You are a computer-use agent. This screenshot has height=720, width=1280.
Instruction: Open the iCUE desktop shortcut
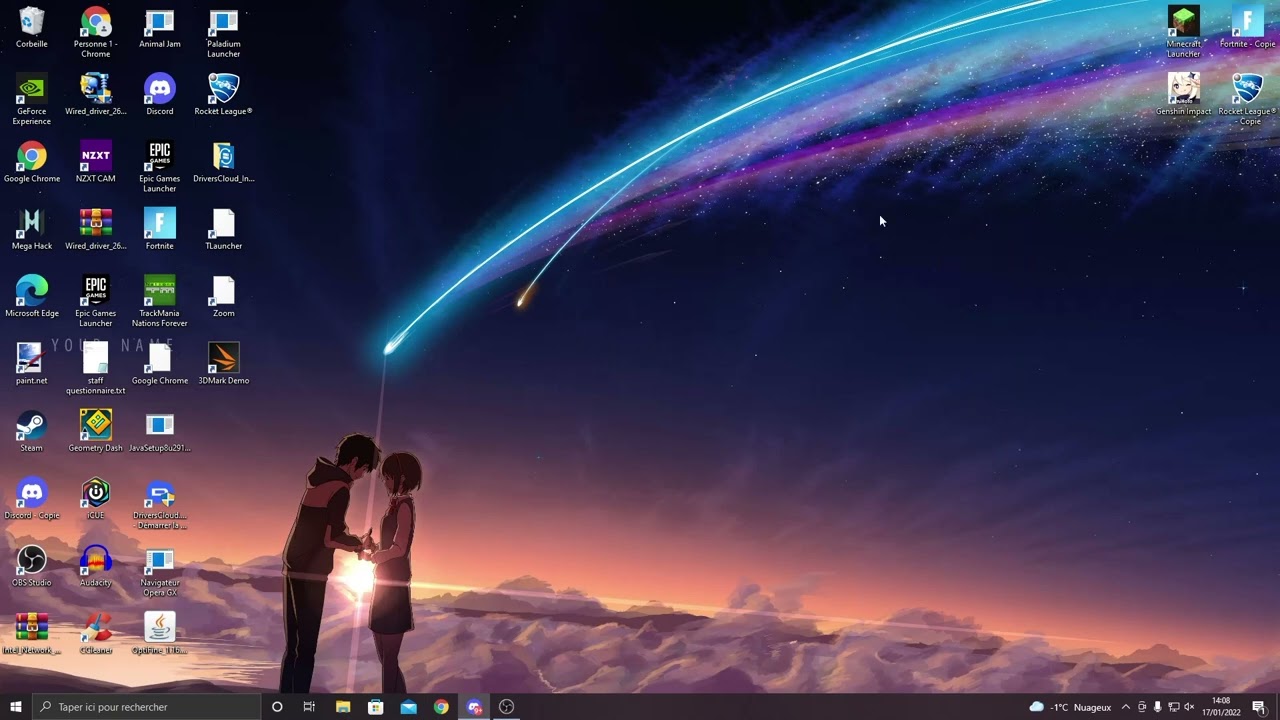pos(95,498)
